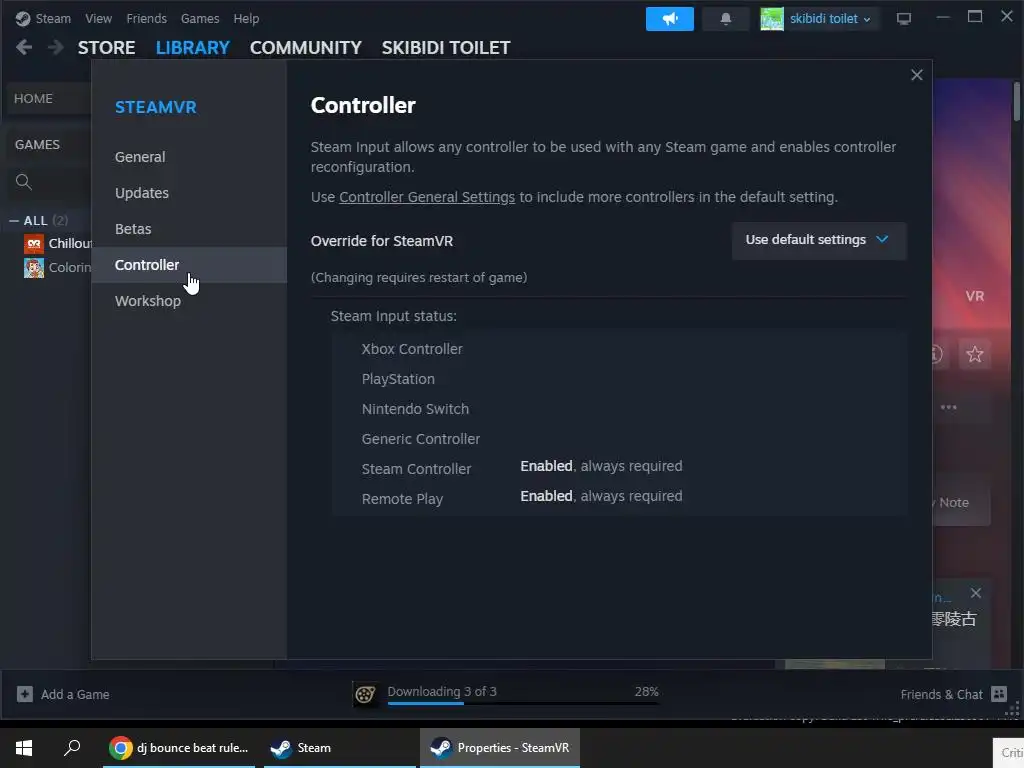1024x768 pixels.
Task: Select Updates in the properties sidebar
Action: click(189, 193)
